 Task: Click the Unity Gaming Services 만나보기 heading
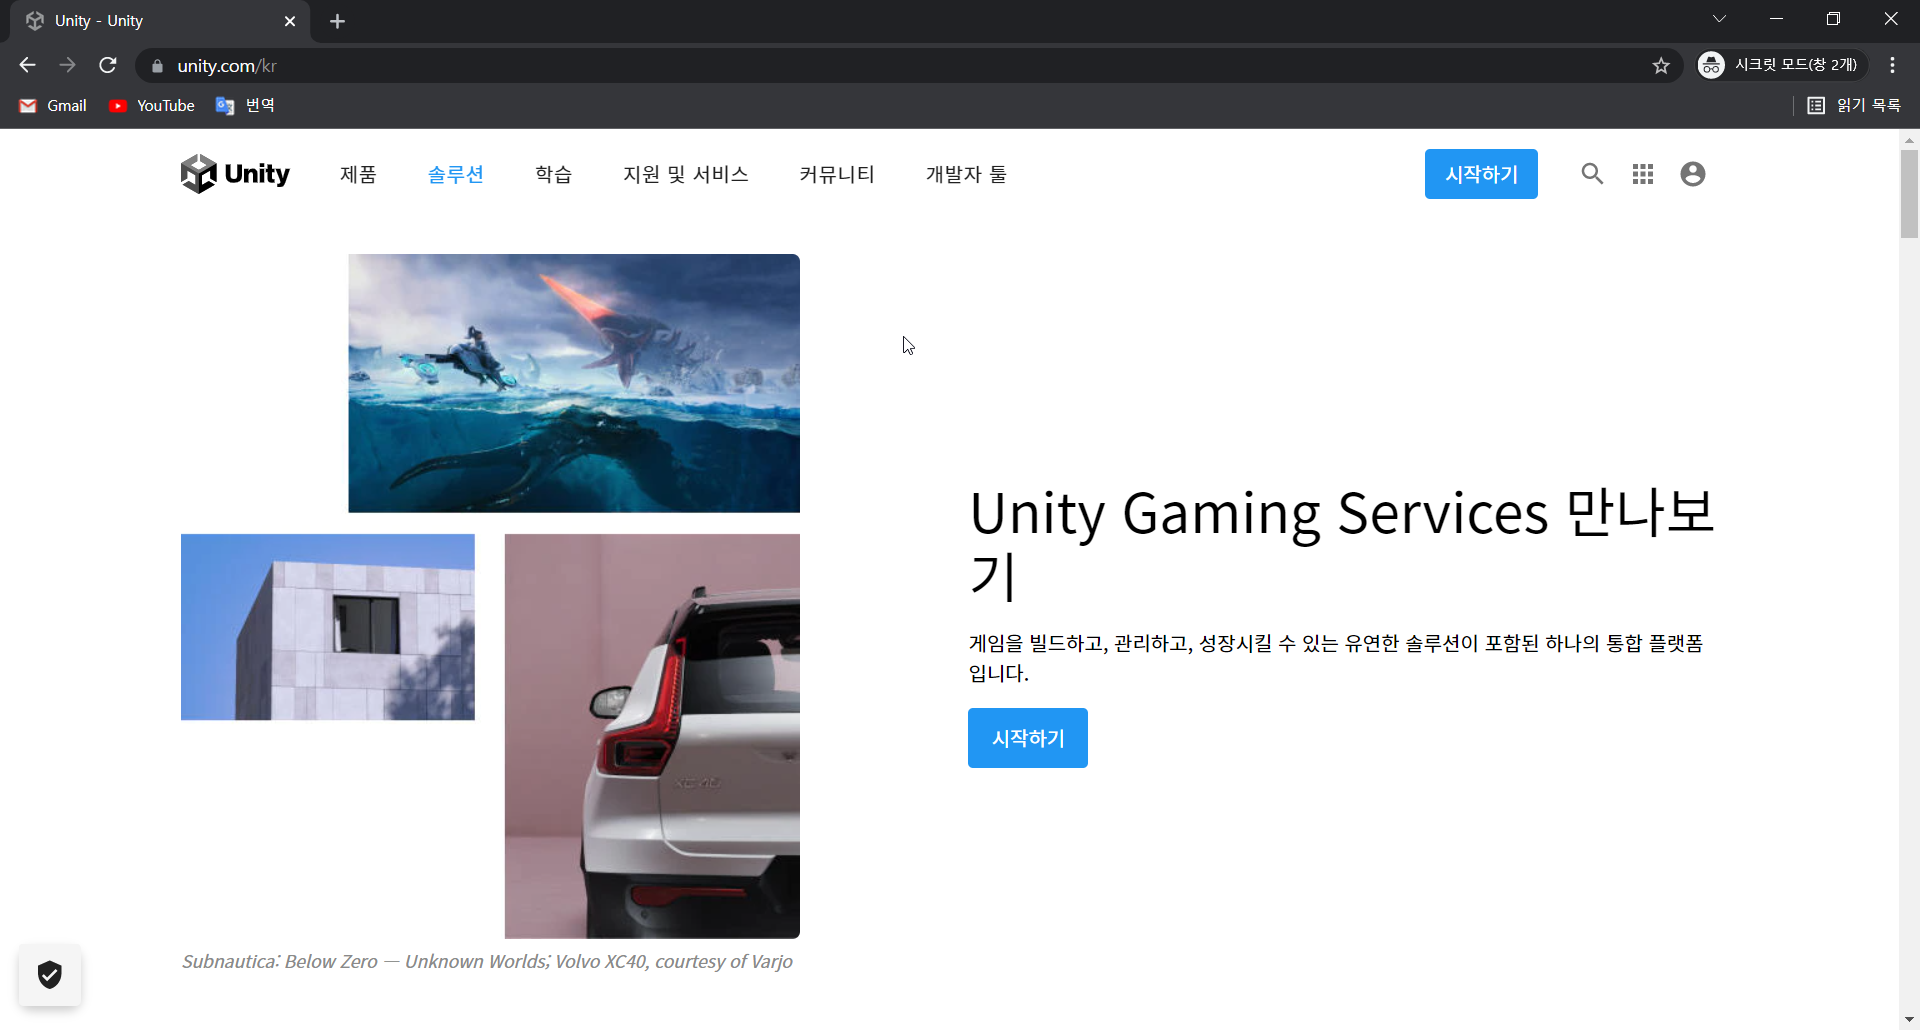[x=1341, y=544]
